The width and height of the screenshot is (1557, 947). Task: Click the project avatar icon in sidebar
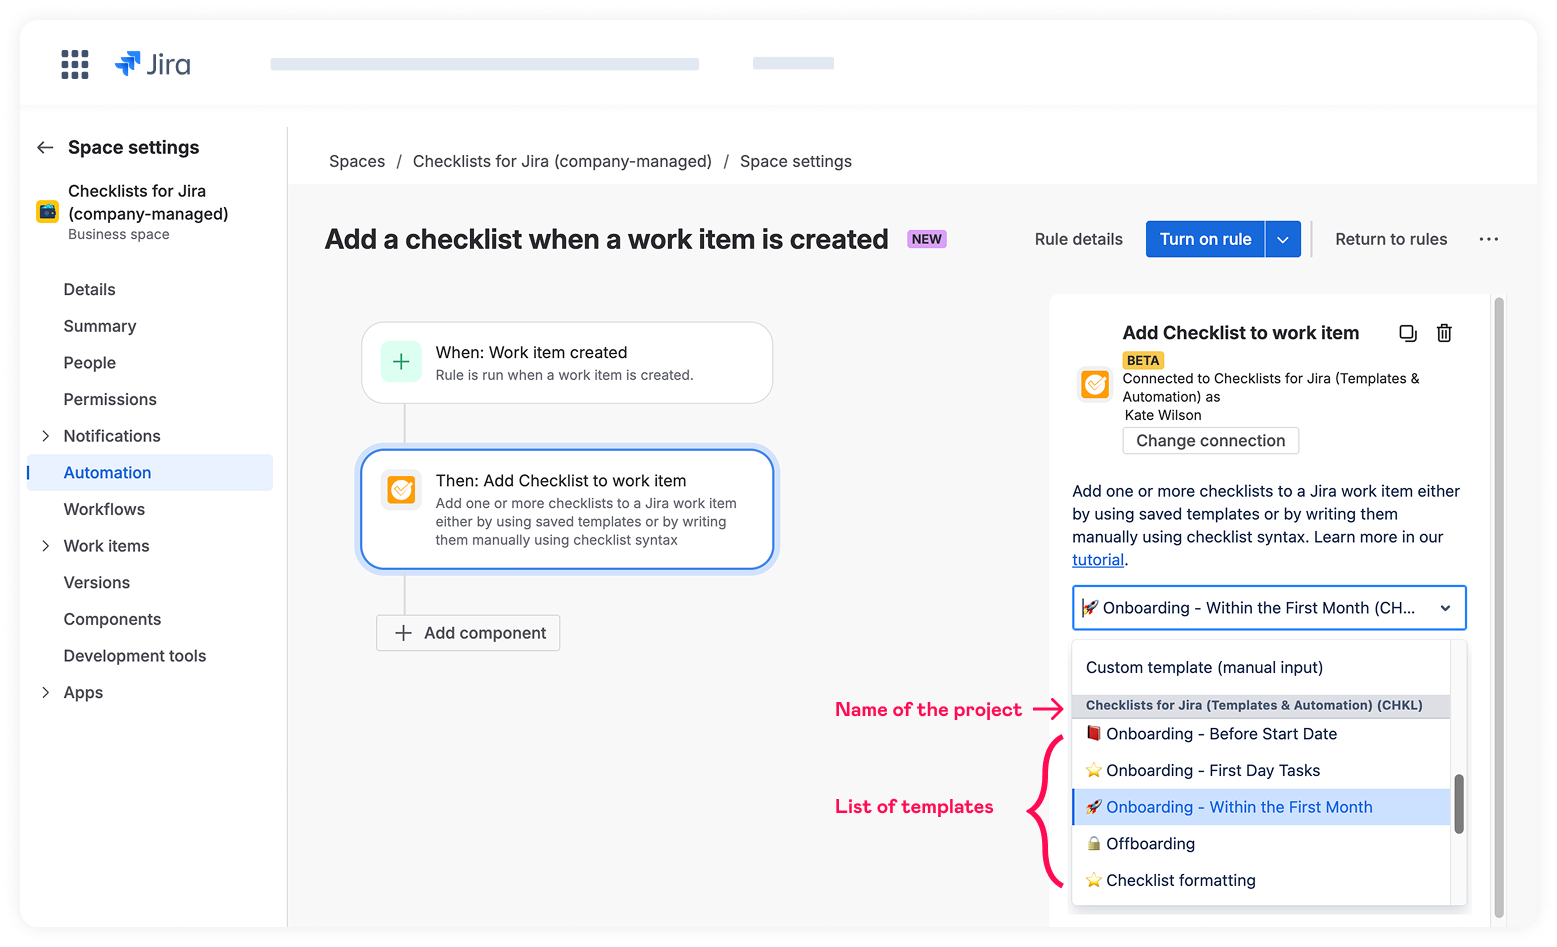pyautogui.click(x=47, y=211)
